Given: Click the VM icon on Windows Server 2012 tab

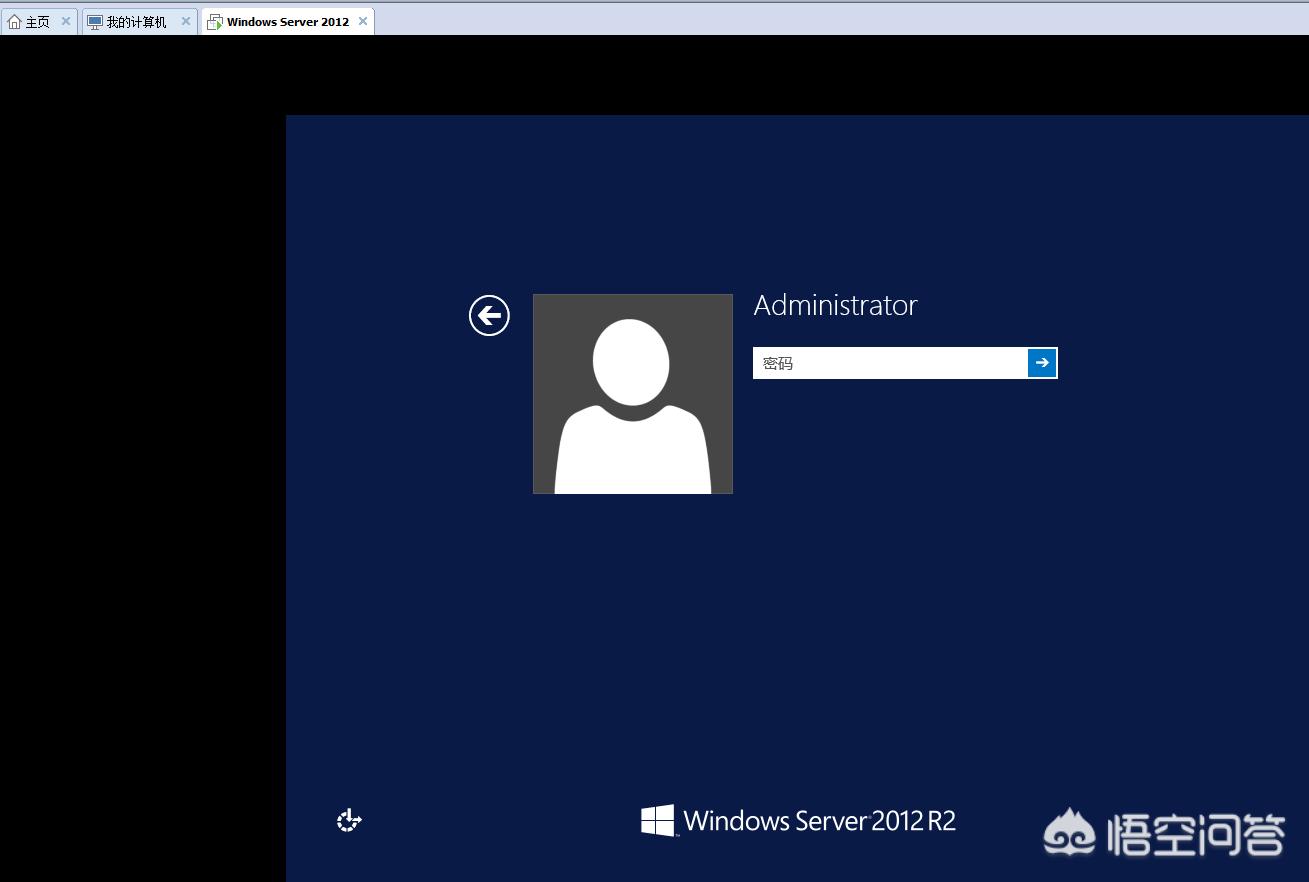Looking at the screenshot, I should [x=214, y=22].
